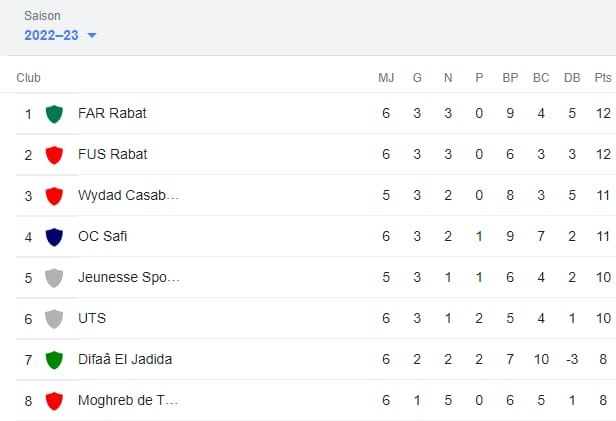Click Difaâ El Jadida green crest

point(54,360)
